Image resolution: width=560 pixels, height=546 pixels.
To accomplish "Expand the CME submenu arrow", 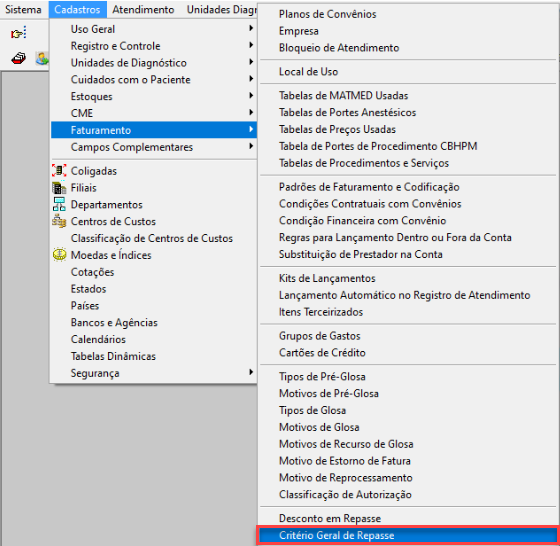I will [x=251, y=112].
